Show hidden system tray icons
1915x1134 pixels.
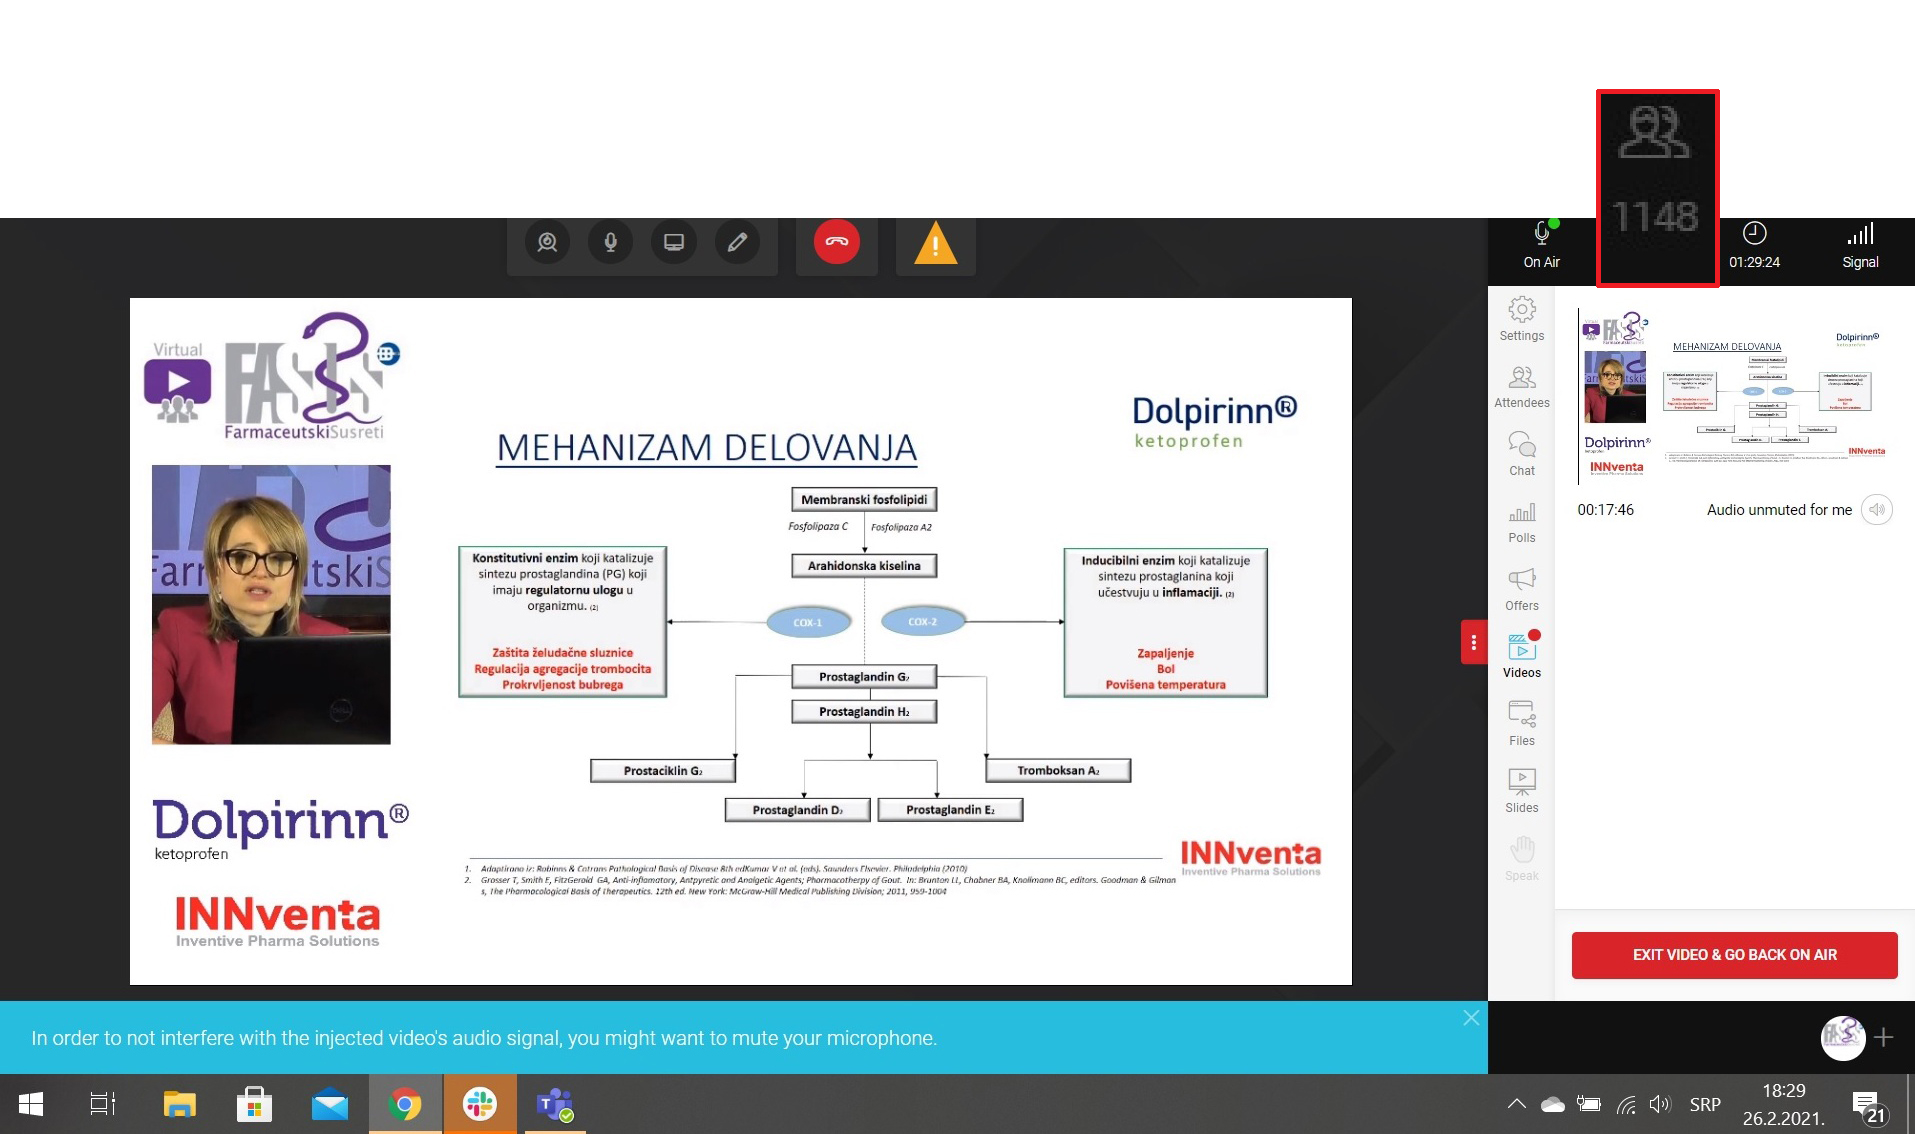[1516, 1104]
